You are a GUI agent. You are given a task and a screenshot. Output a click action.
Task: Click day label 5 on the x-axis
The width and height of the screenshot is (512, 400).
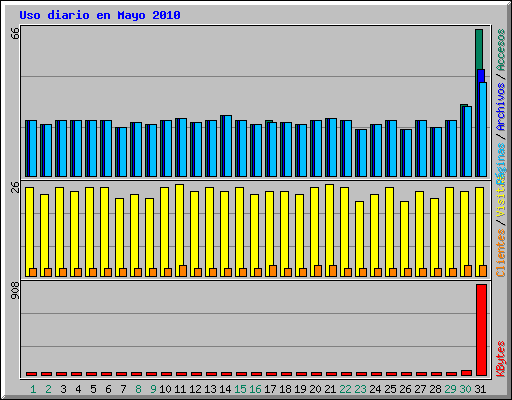pyautogui.click(x=93, y=389)
